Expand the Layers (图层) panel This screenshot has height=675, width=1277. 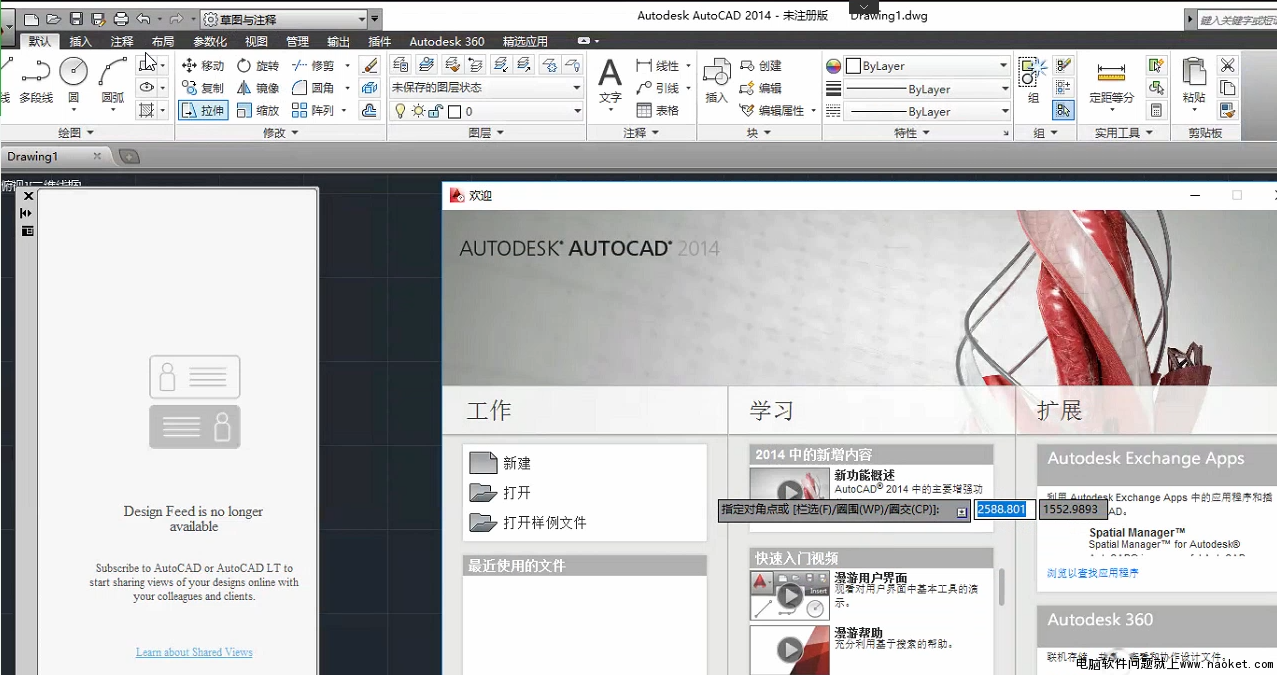(x=486, y=132)
